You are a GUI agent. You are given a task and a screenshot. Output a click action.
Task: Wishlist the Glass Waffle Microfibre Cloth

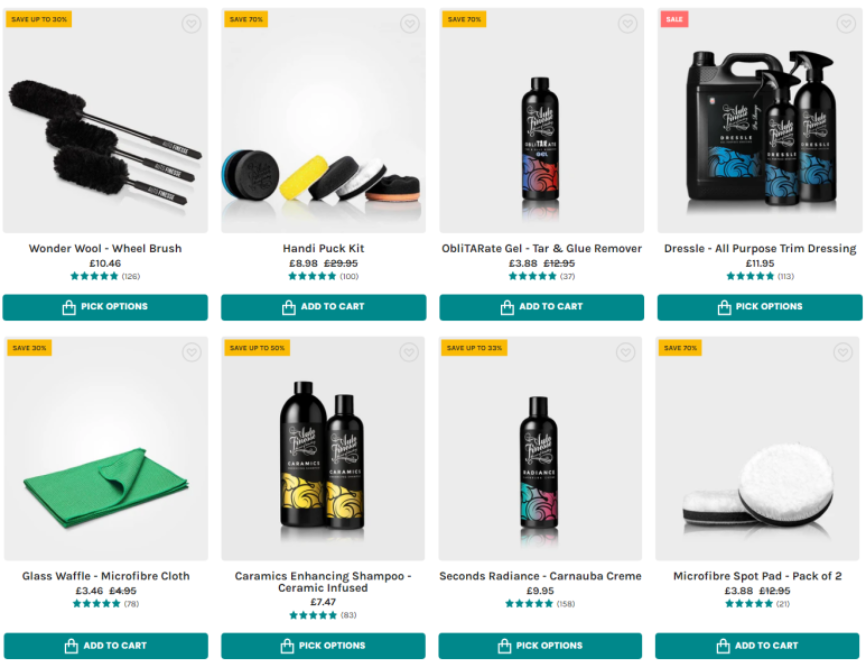(192, 352)
